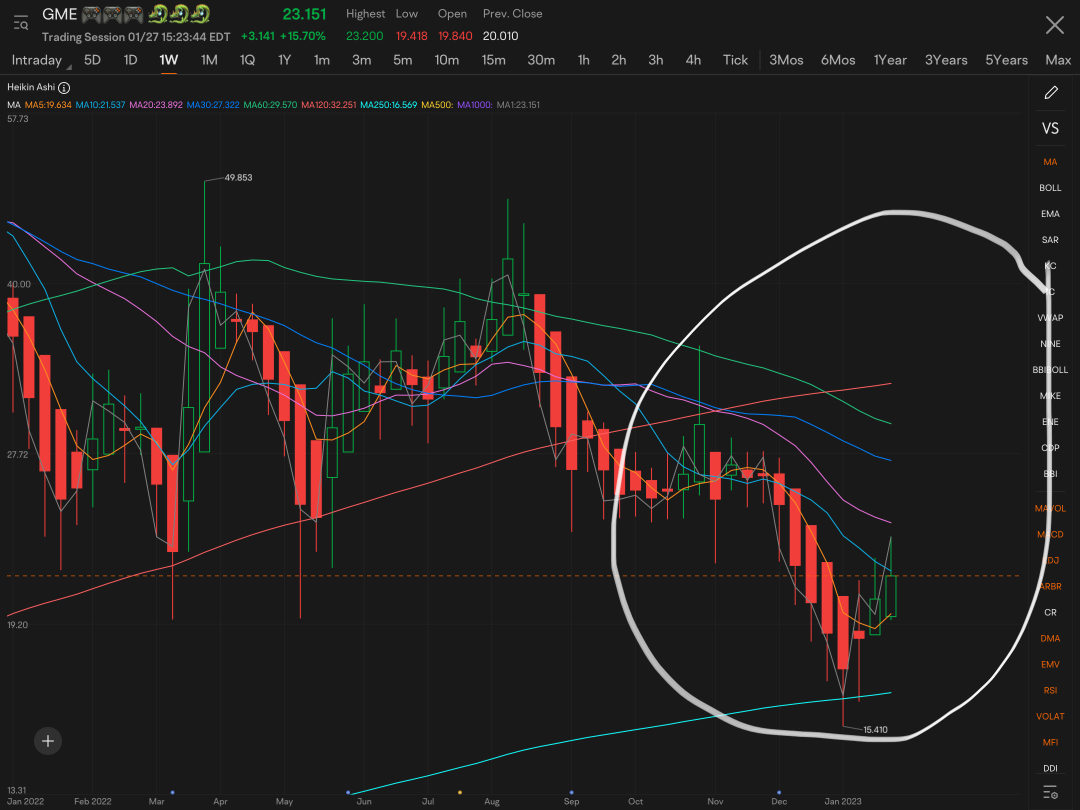1080x810 pixels.
Task: Toggle the MACD sub-indicator
Action: pos(1050,534)
